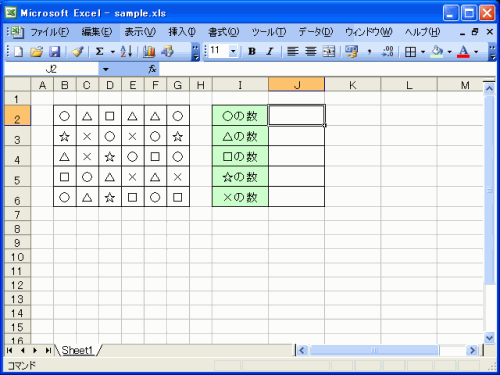Viewport: 500px width, 375px height.
Task: Show more Formatting toolbar options
Action: coord(492,52)
